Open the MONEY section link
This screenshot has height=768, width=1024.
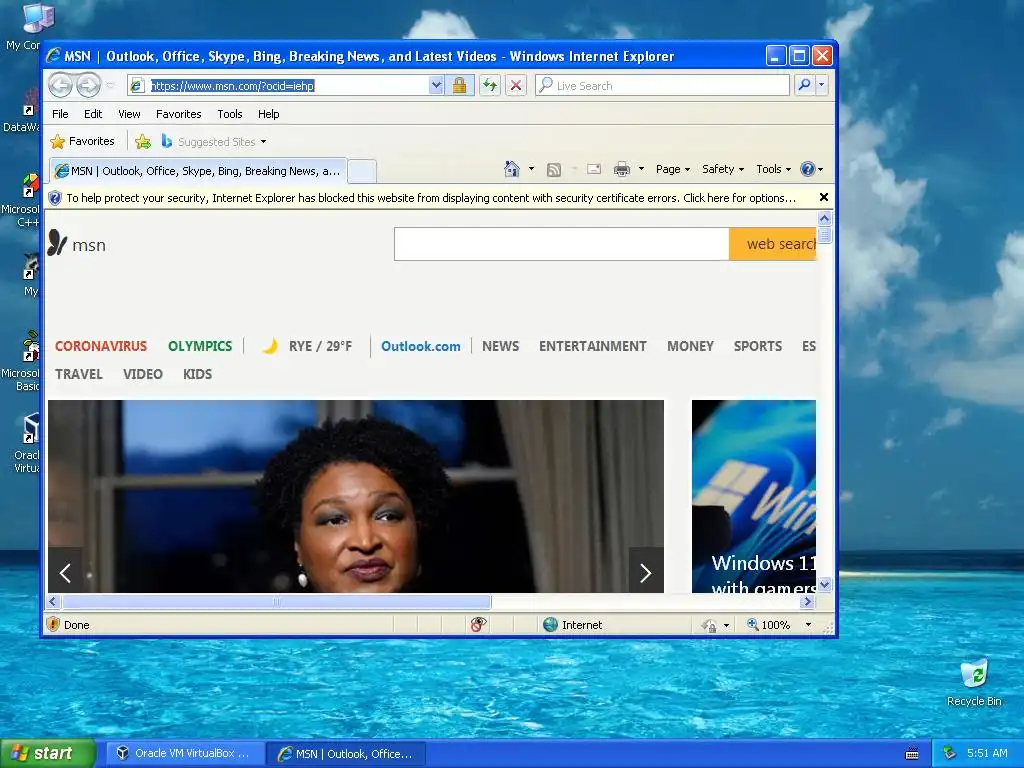tap(690, 346)
